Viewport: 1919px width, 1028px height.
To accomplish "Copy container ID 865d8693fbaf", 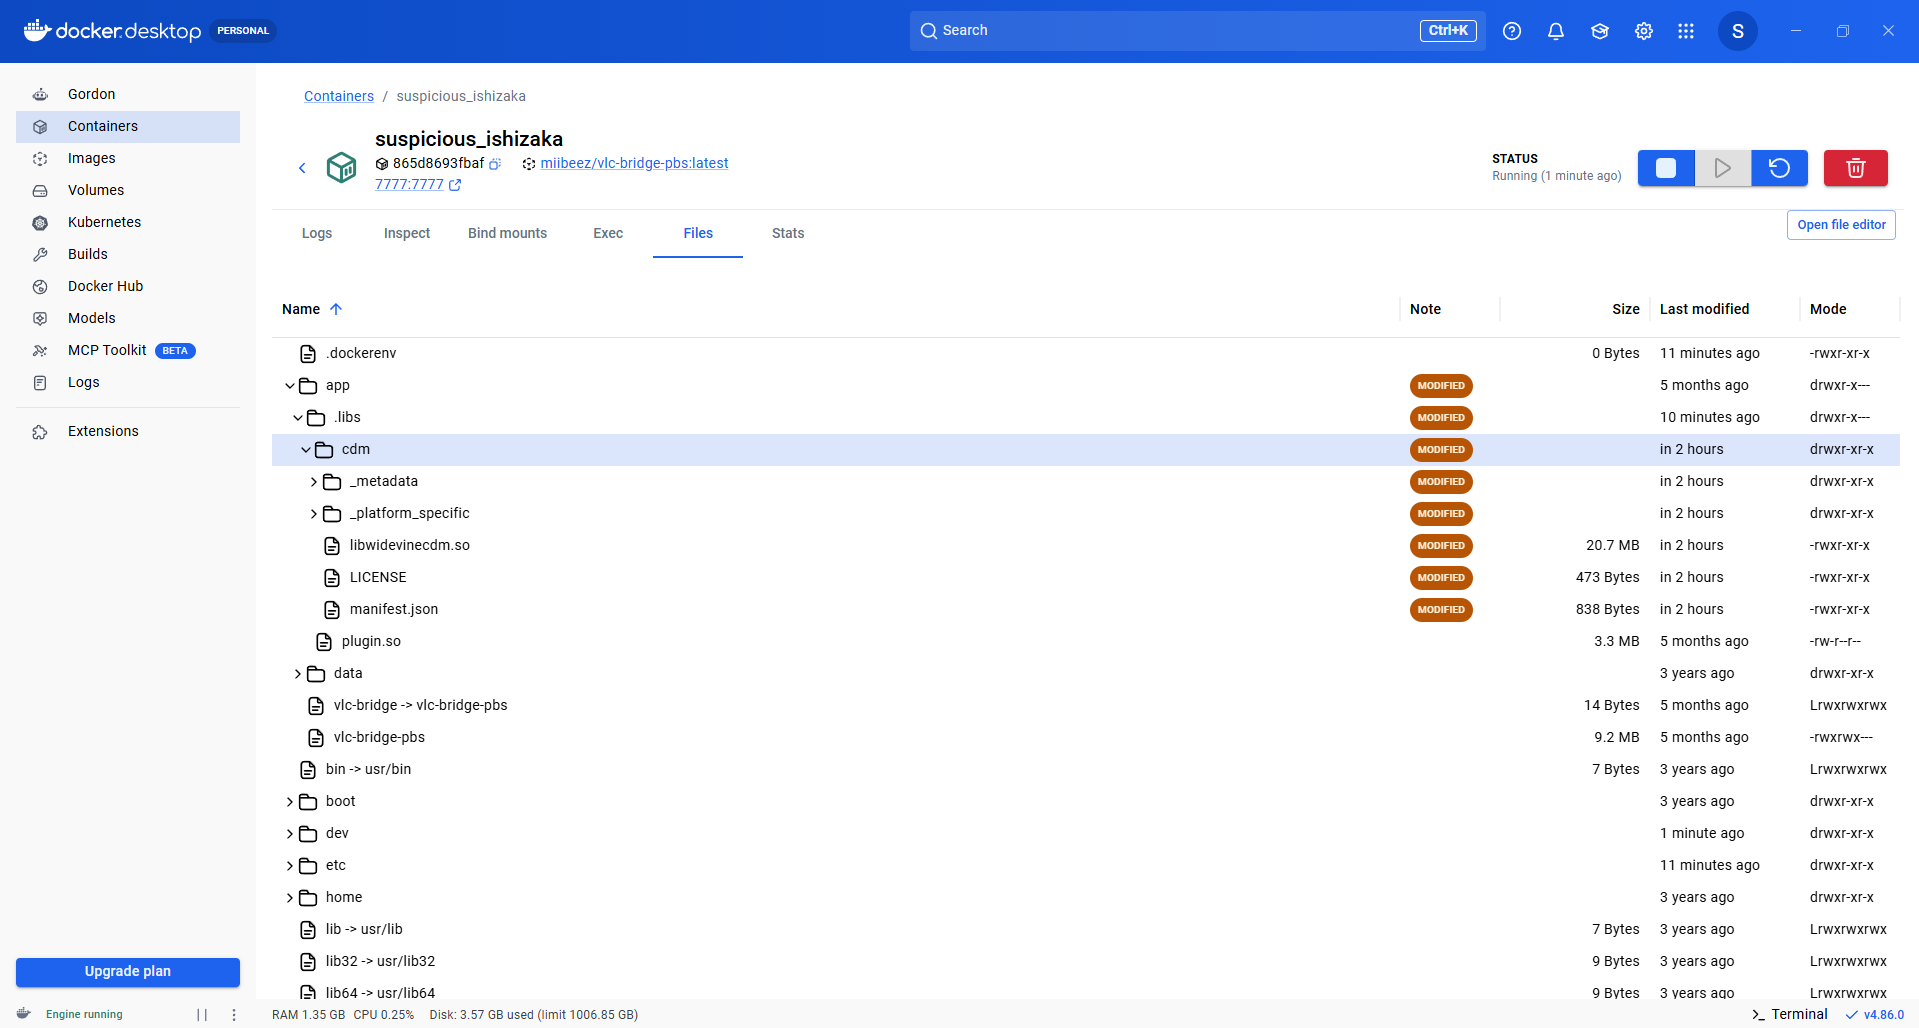I will tap(495, 164).
